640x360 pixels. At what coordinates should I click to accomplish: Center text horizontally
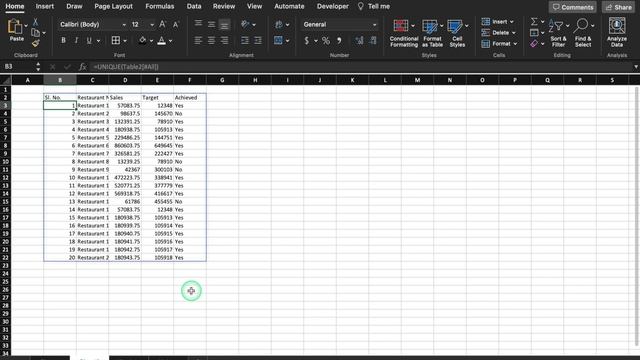point(211,40)
